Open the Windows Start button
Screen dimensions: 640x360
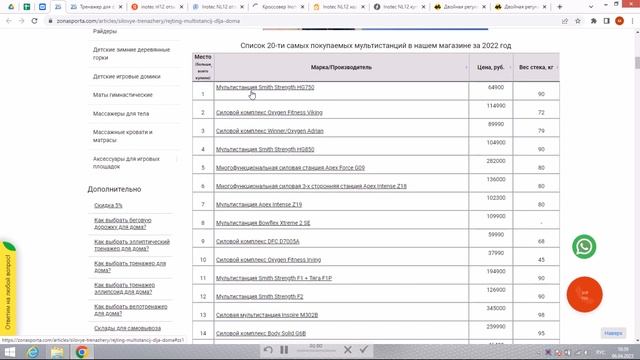tap(9, 352)
